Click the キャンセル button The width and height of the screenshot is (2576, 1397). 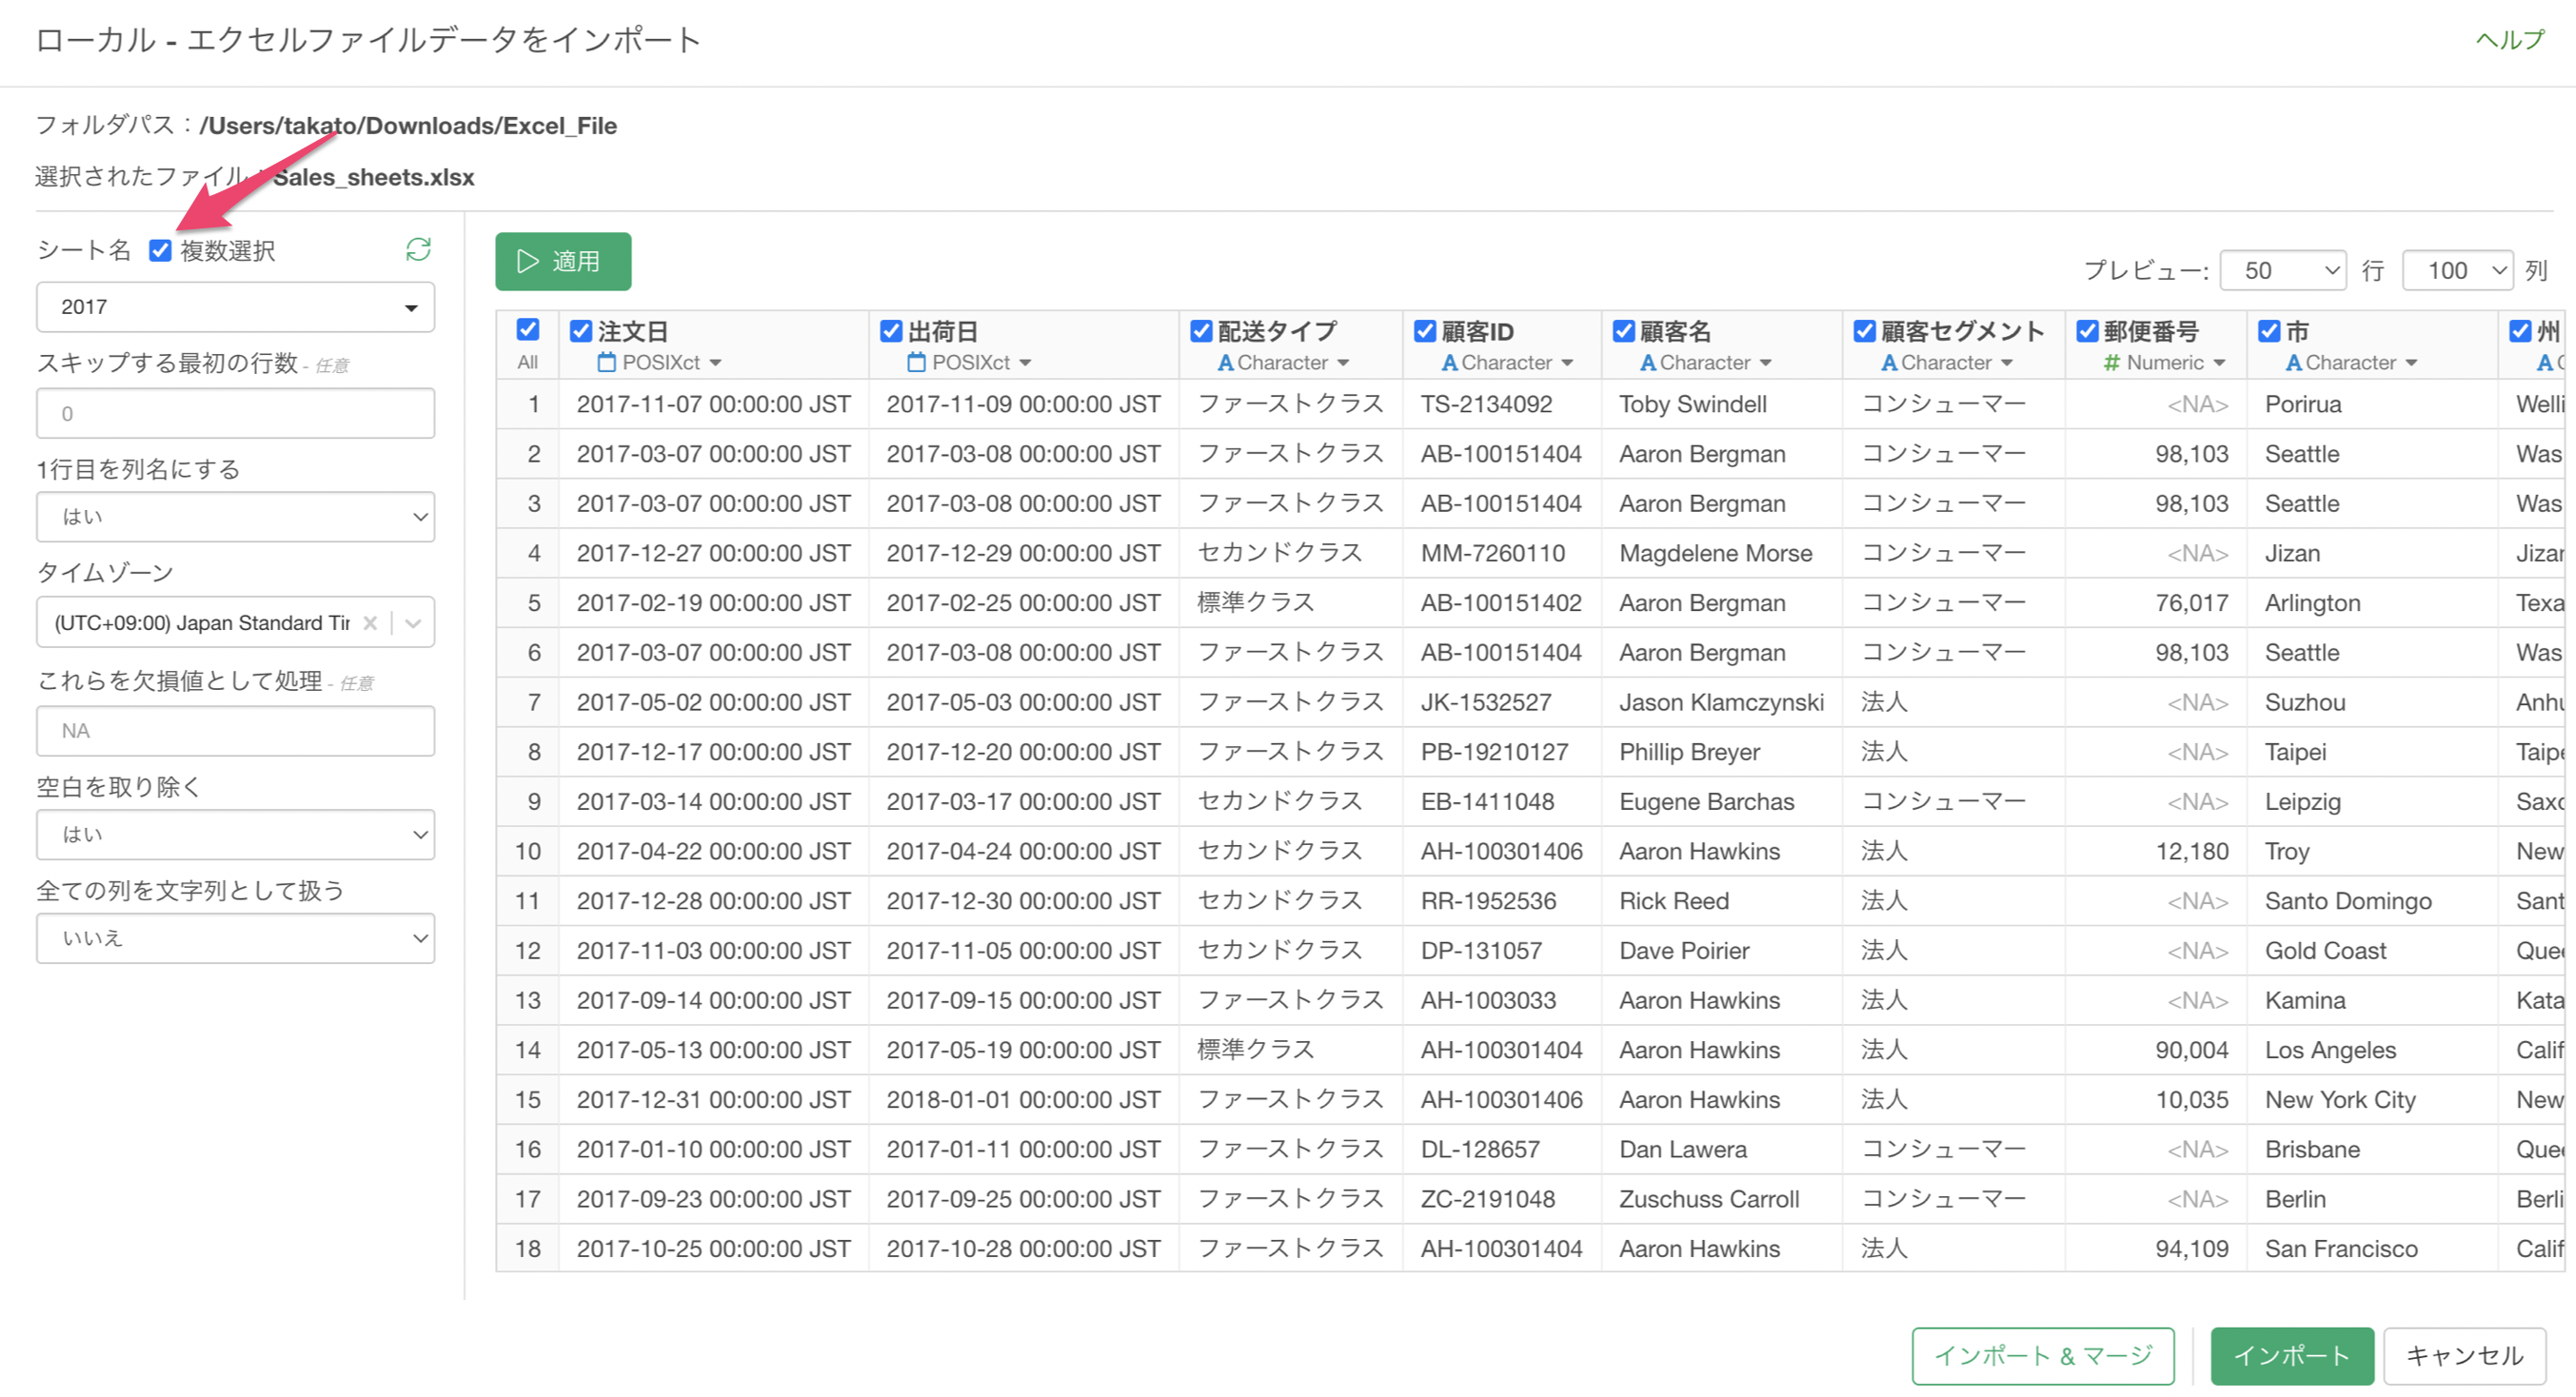(2465, 1356)
